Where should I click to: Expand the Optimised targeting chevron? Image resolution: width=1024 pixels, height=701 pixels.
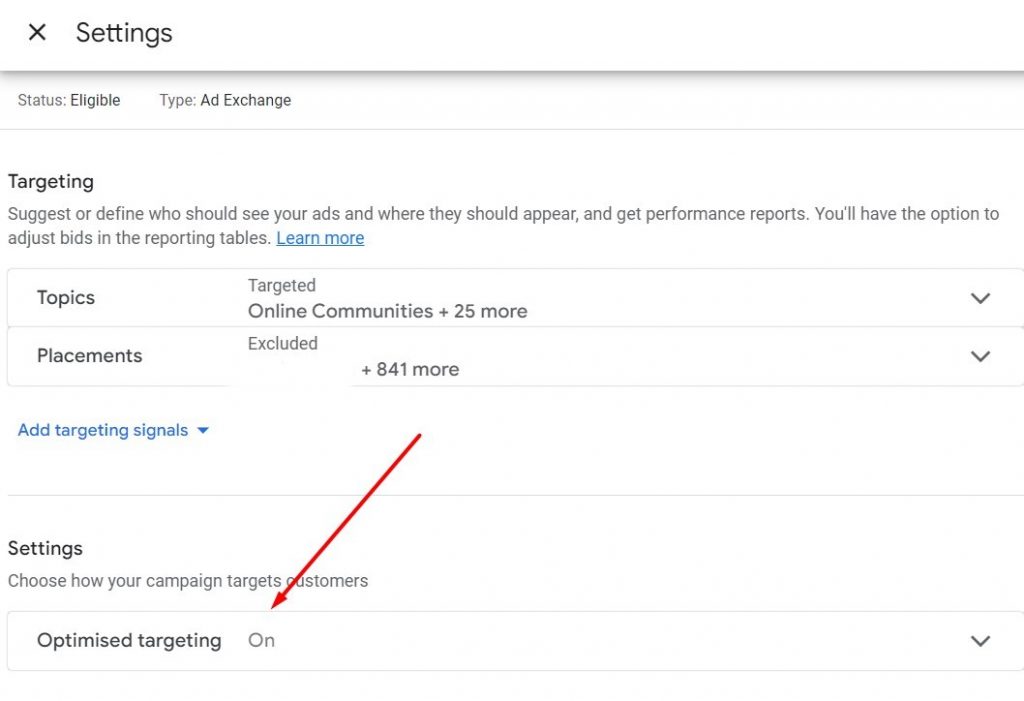980,641
